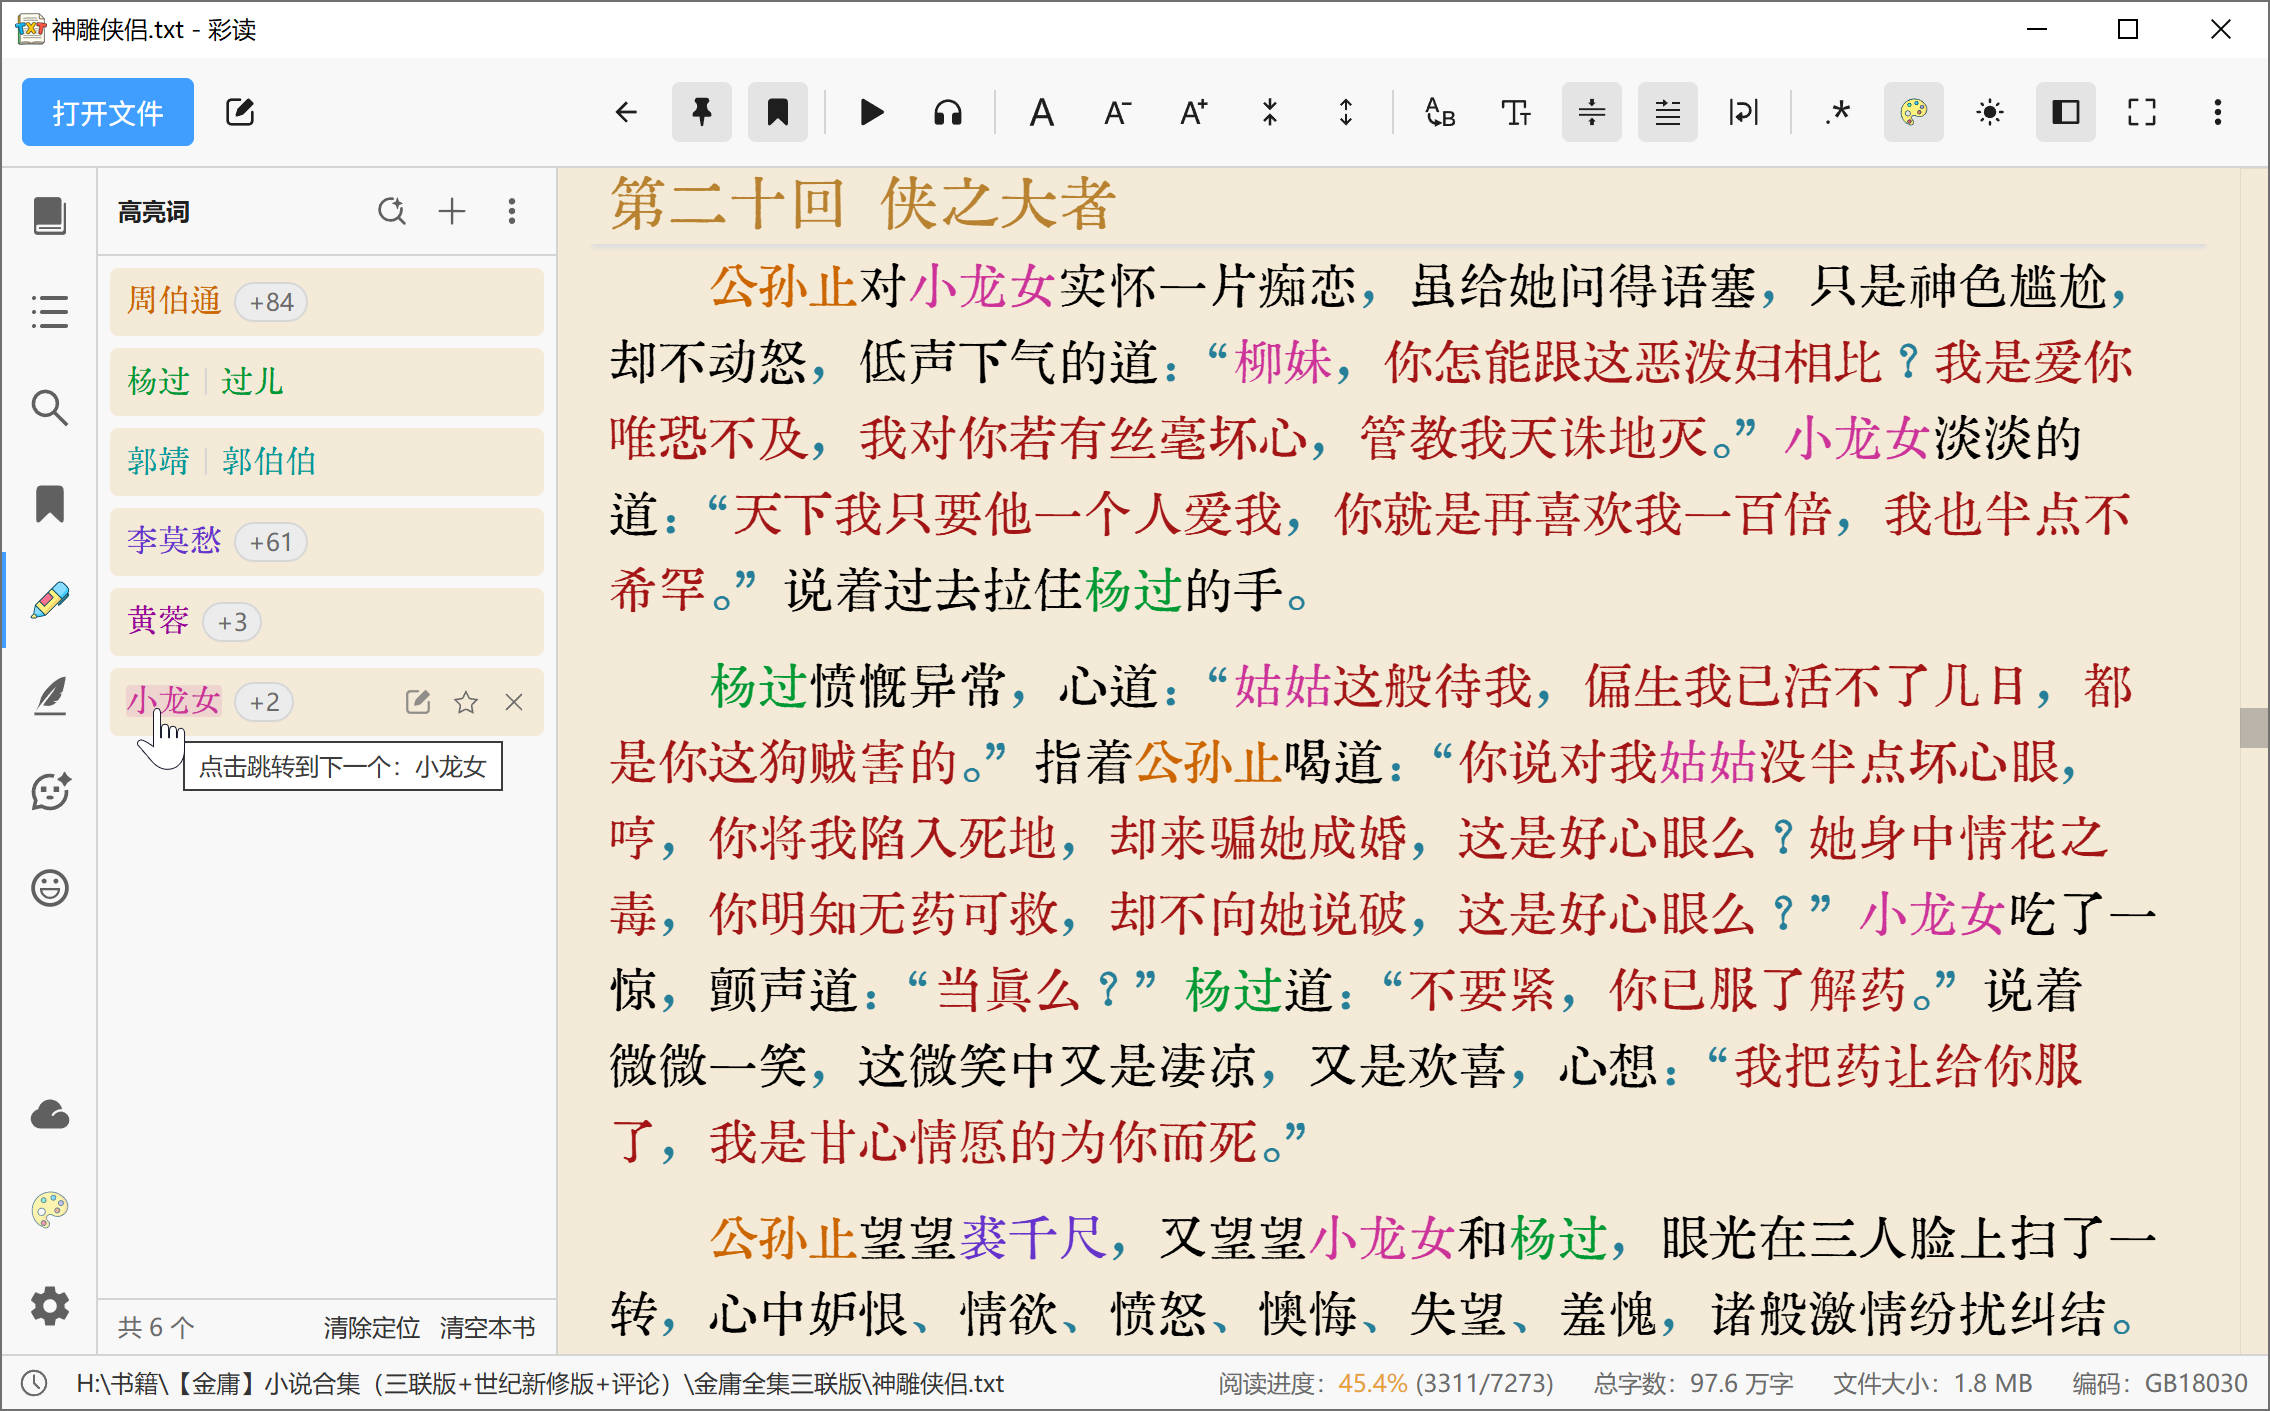The width and height of the screenshot is (2270, 1411).
Task: Refresh search in the 高亮词 panel header
Action: (392, 211)
